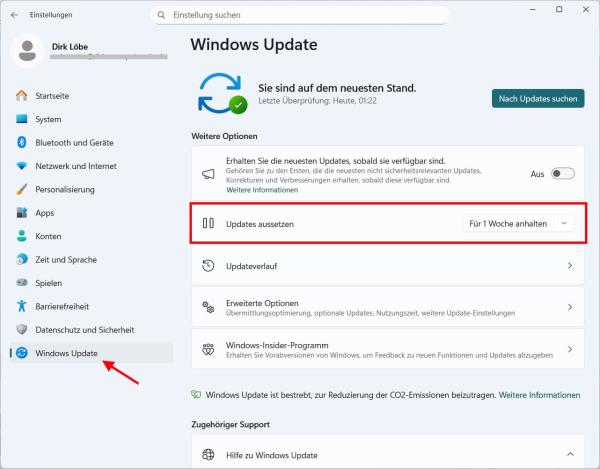Image resolution: width=600 pixels, height=469 pixels.
Task: Open Updateverlauf via its chevron arrow
Action: (569, 266)
